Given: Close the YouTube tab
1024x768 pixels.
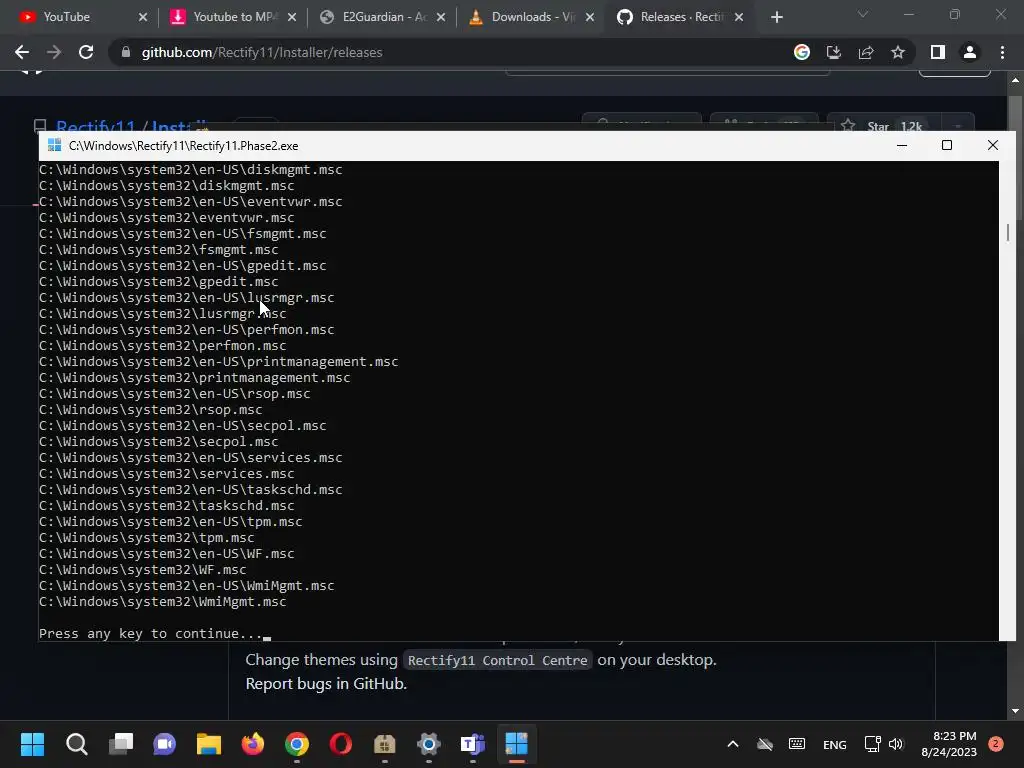Looking at the screenshot, I should (143, 17).
